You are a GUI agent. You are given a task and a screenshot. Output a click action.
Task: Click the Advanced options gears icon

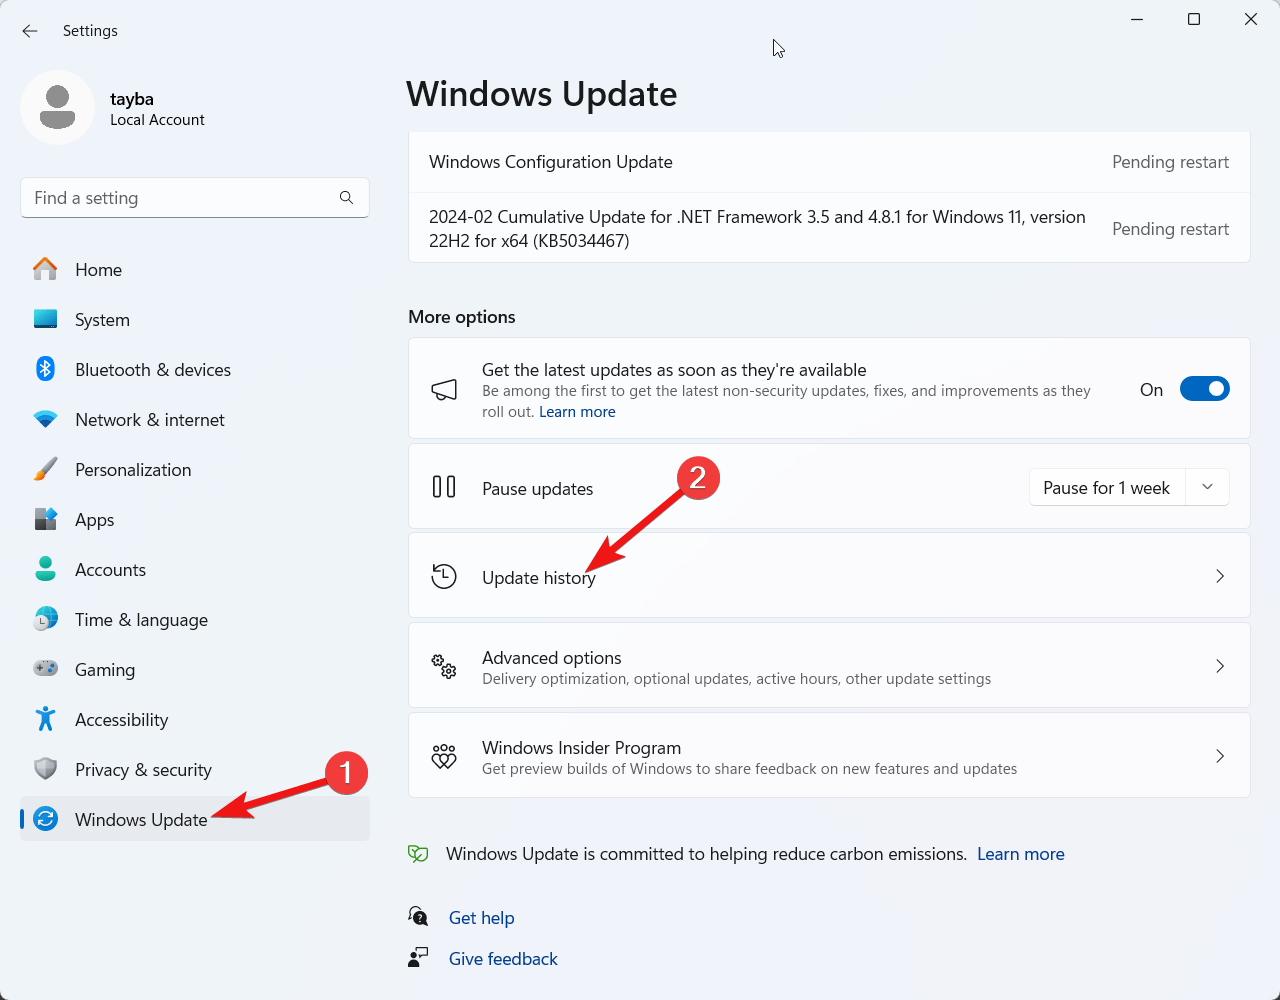444,667
